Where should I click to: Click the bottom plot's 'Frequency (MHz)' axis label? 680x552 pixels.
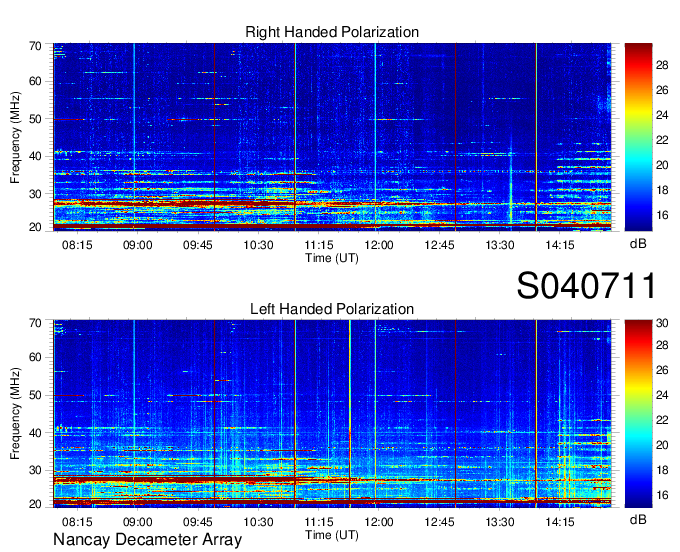(x=15, y=414)
